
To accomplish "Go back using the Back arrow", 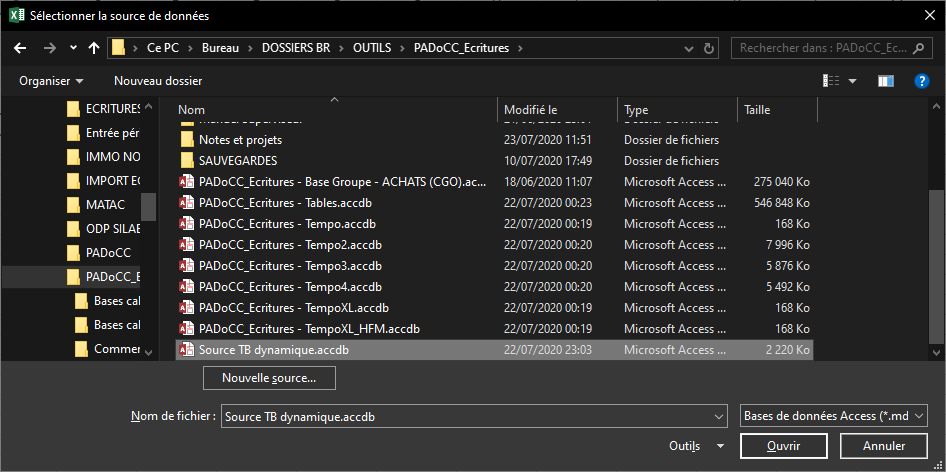I will click(x=20, y=48).
